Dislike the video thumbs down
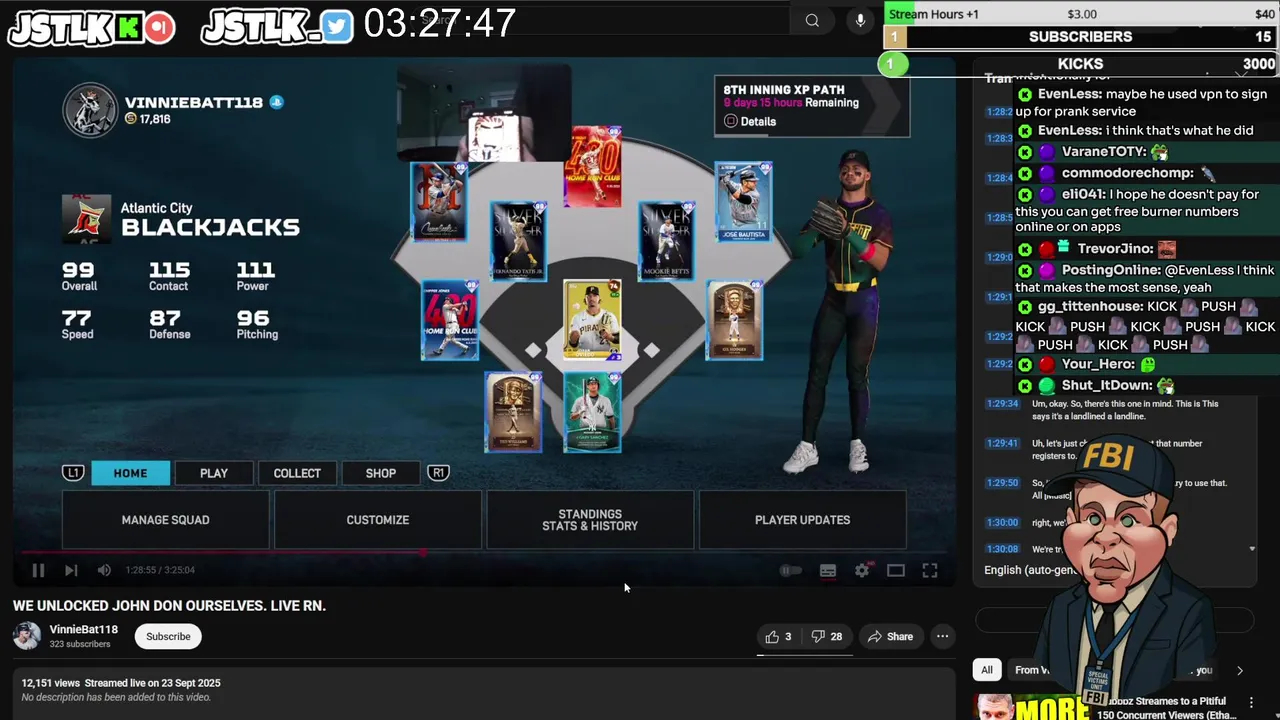Viewport: 1280px width, 720px height. point(827,636)
